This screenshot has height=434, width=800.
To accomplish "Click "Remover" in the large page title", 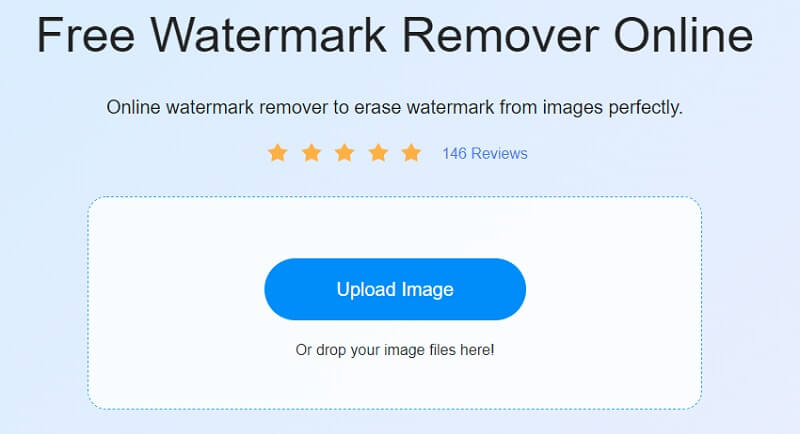I will tap(501, 35).
